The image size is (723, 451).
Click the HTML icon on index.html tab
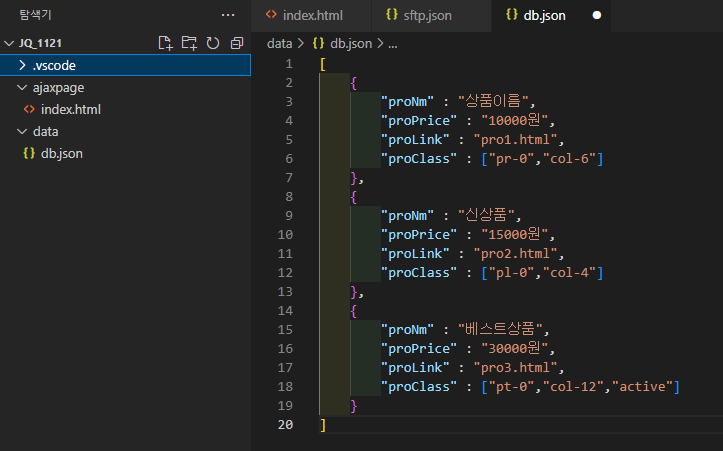coord(272,15)
